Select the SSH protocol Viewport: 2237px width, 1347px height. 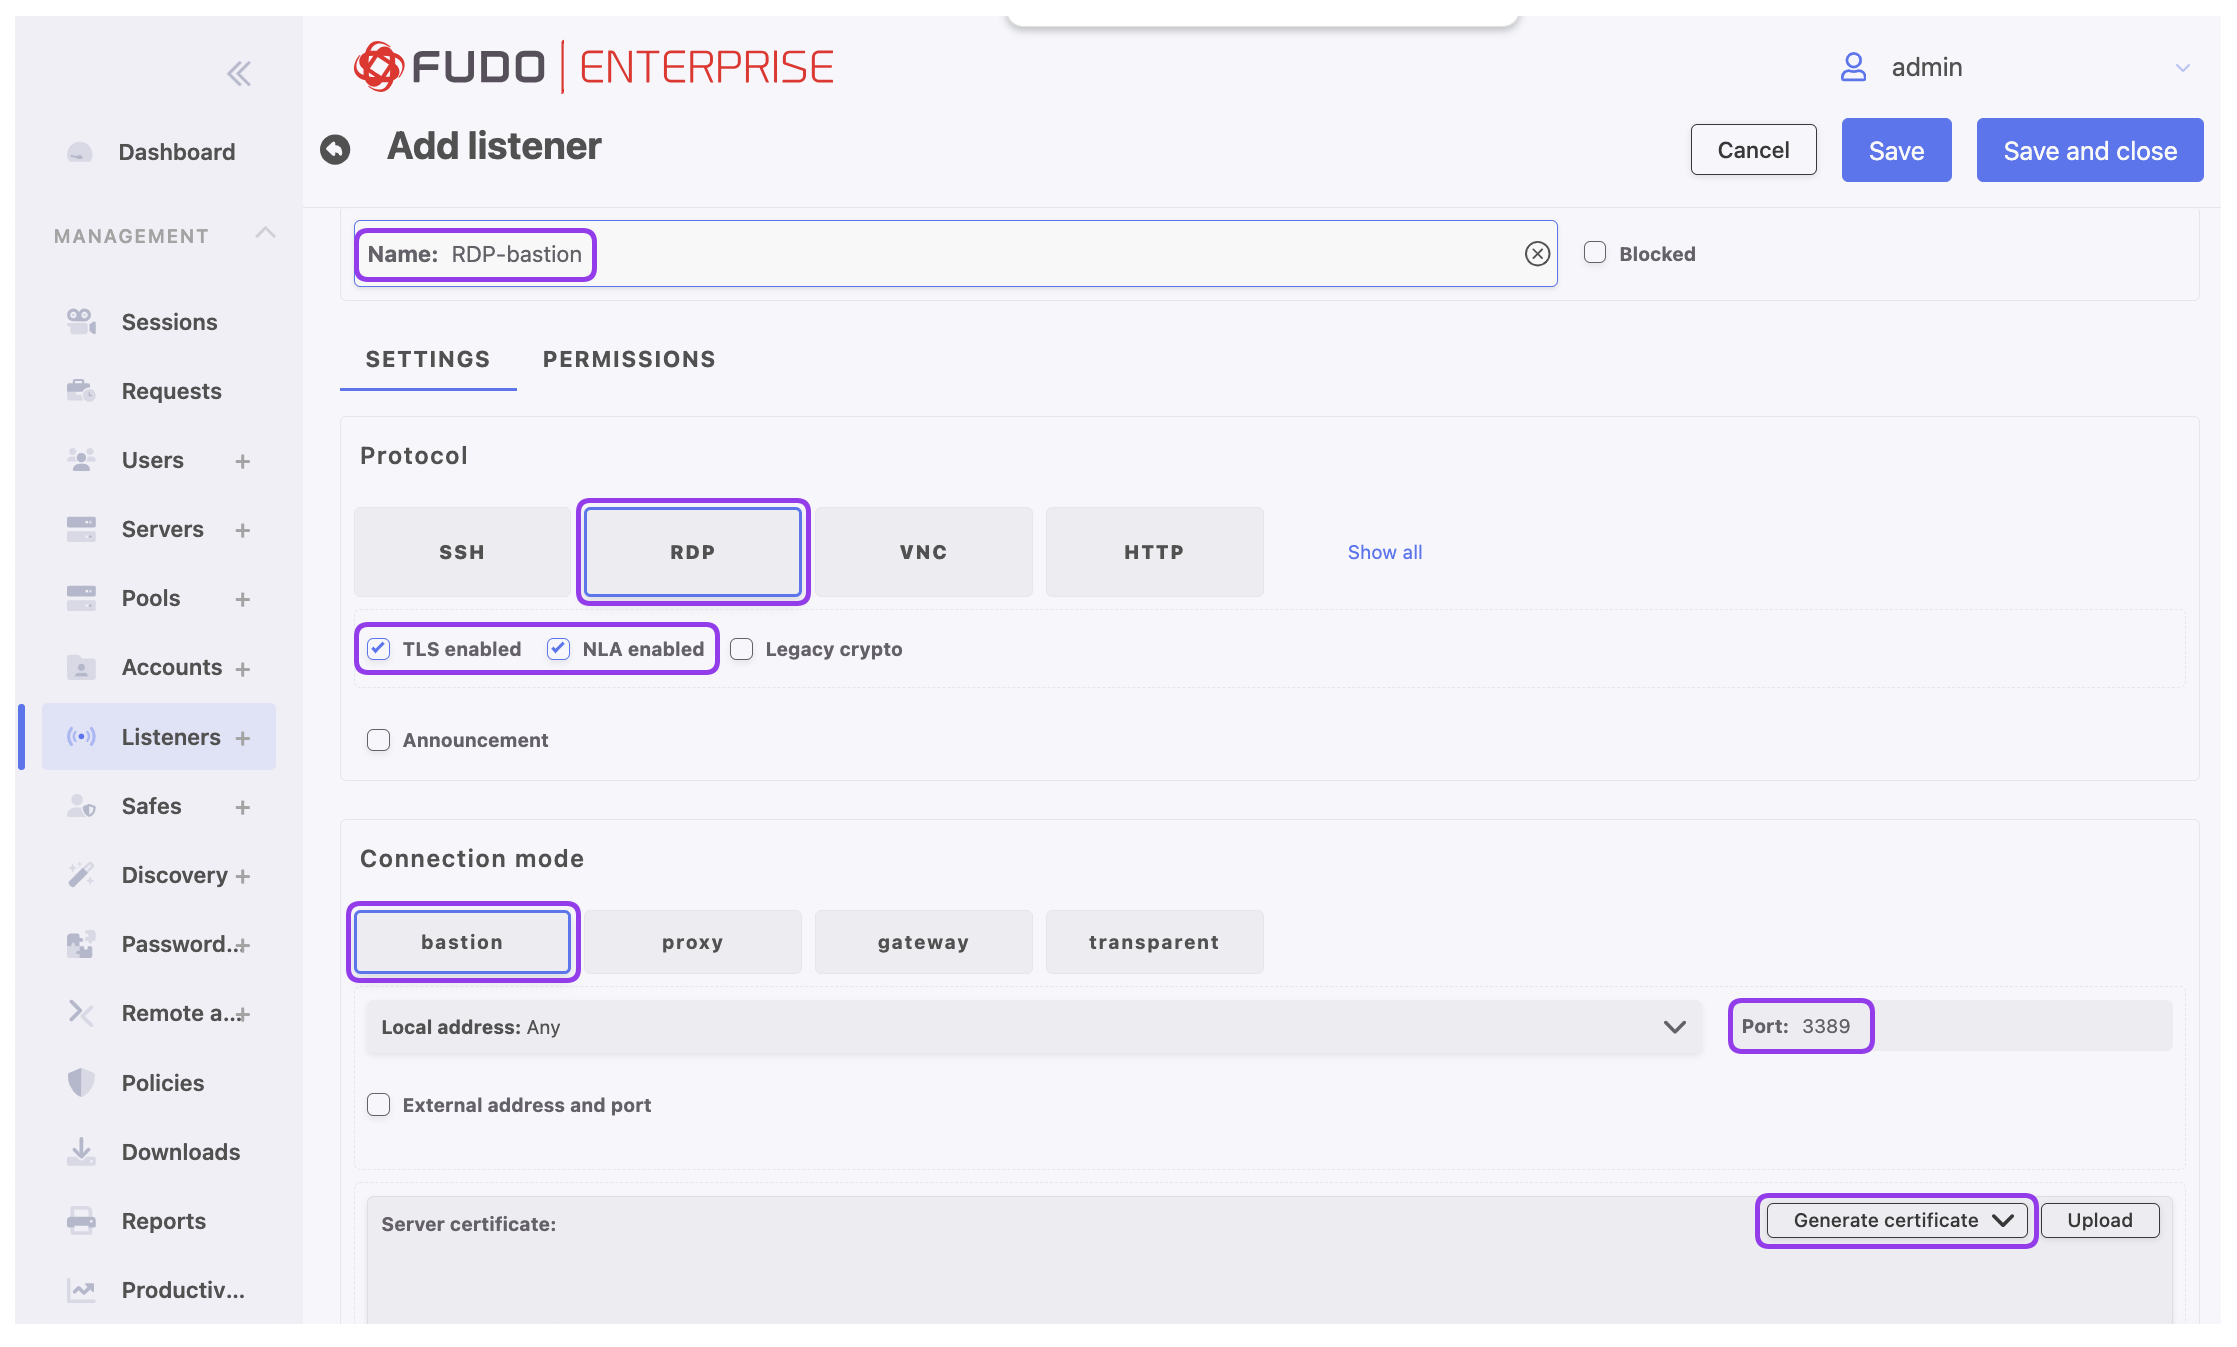click(x=462, y=552)
